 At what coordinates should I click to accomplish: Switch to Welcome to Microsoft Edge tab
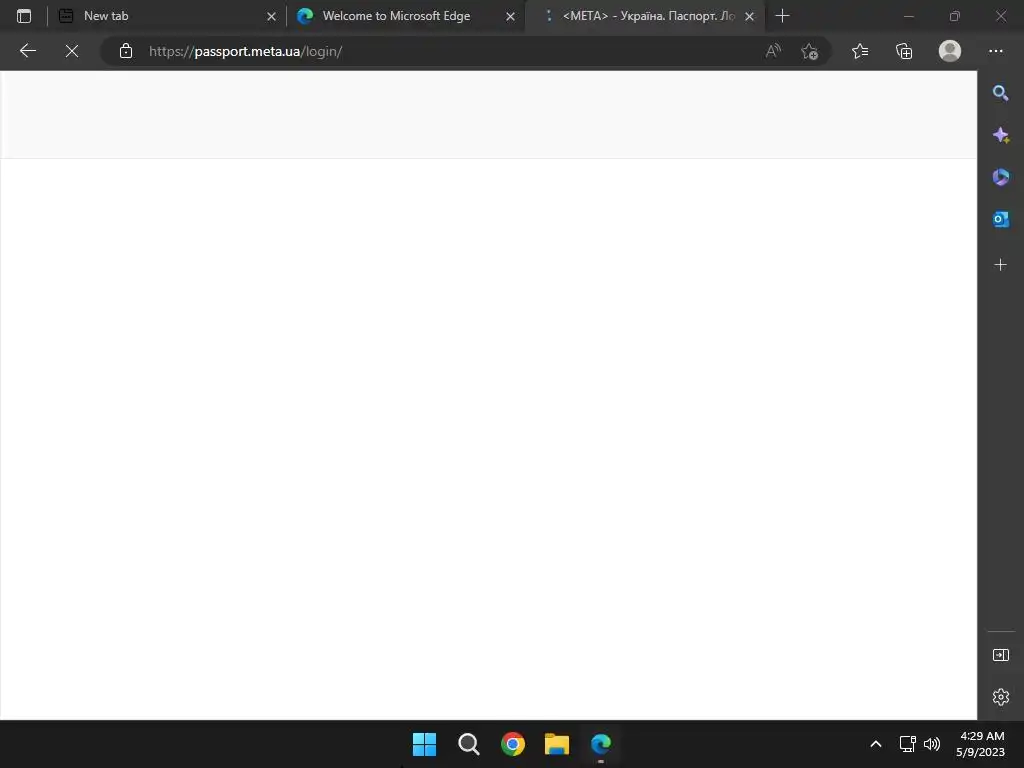pos(406,16)
